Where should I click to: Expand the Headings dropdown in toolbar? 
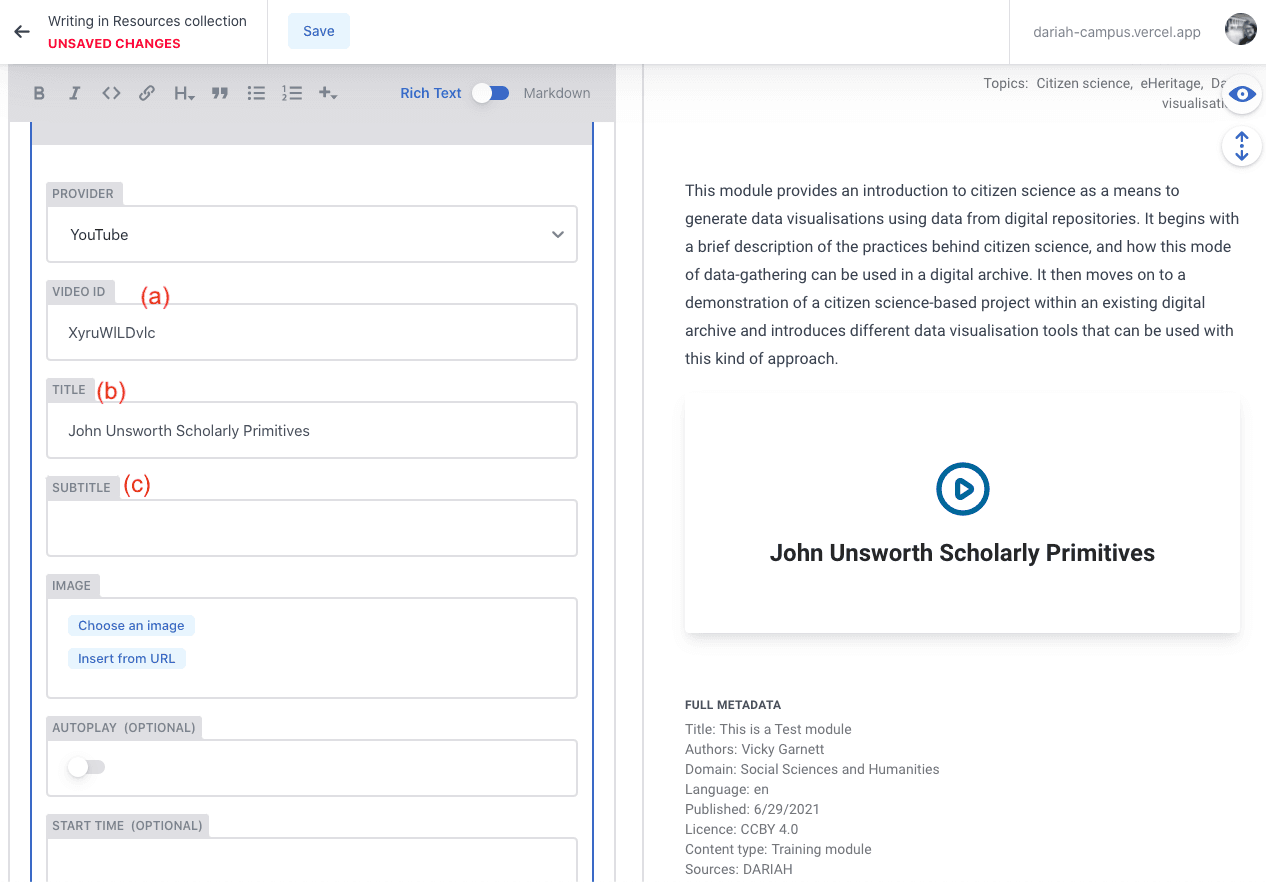pos(184,93)
